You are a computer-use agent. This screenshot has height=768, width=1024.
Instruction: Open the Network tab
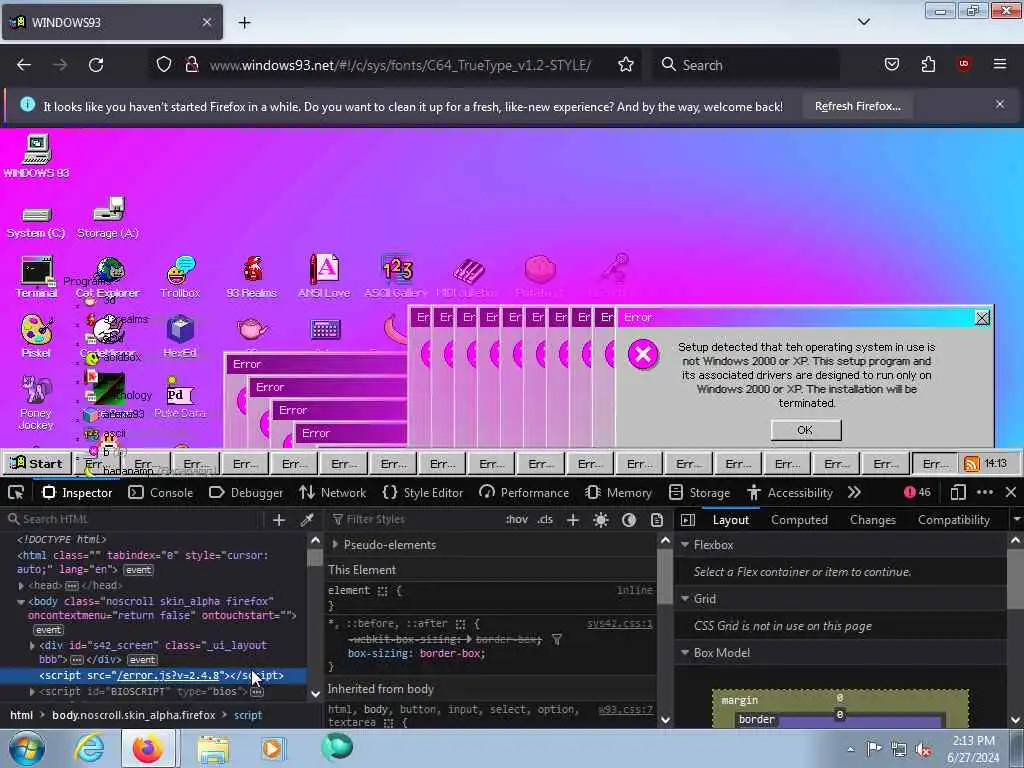tap(332, 492)
